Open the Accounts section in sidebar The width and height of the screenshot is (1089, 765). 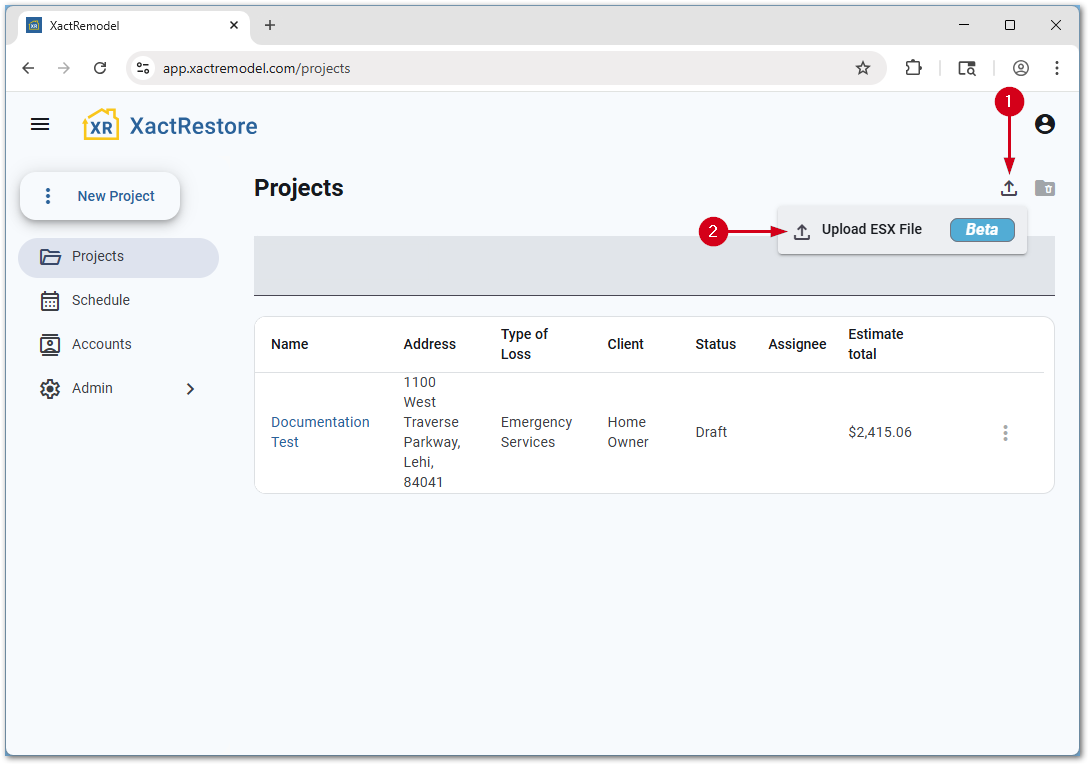(x=101, y=345)
